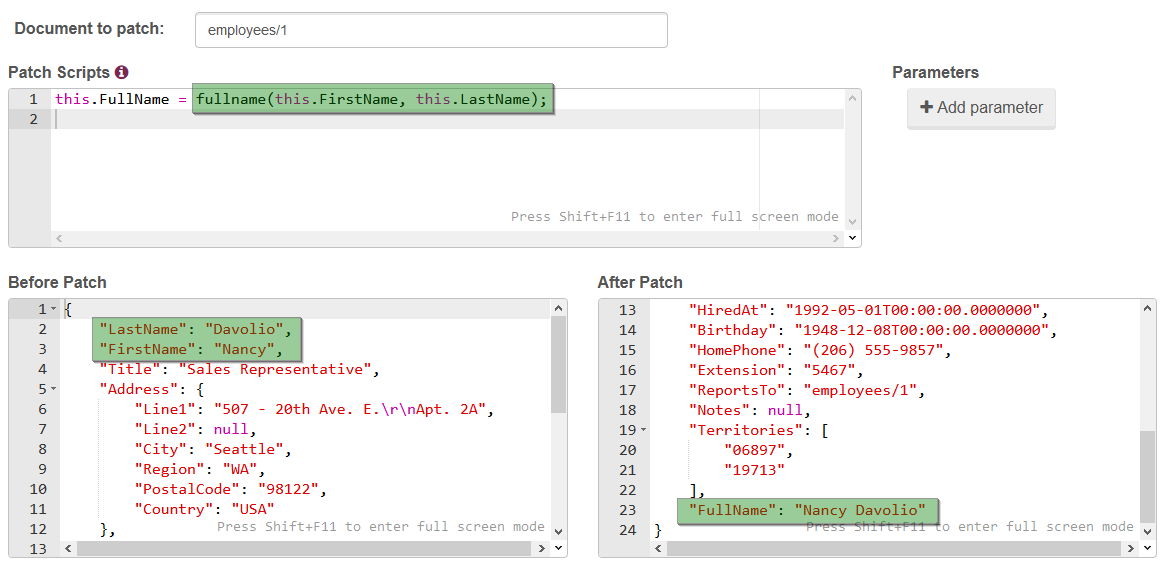Image resolution: width=1163 pixels, height=564 pixels.
Task: Click the "Line2": null line
Action: [x=195, y=429]
